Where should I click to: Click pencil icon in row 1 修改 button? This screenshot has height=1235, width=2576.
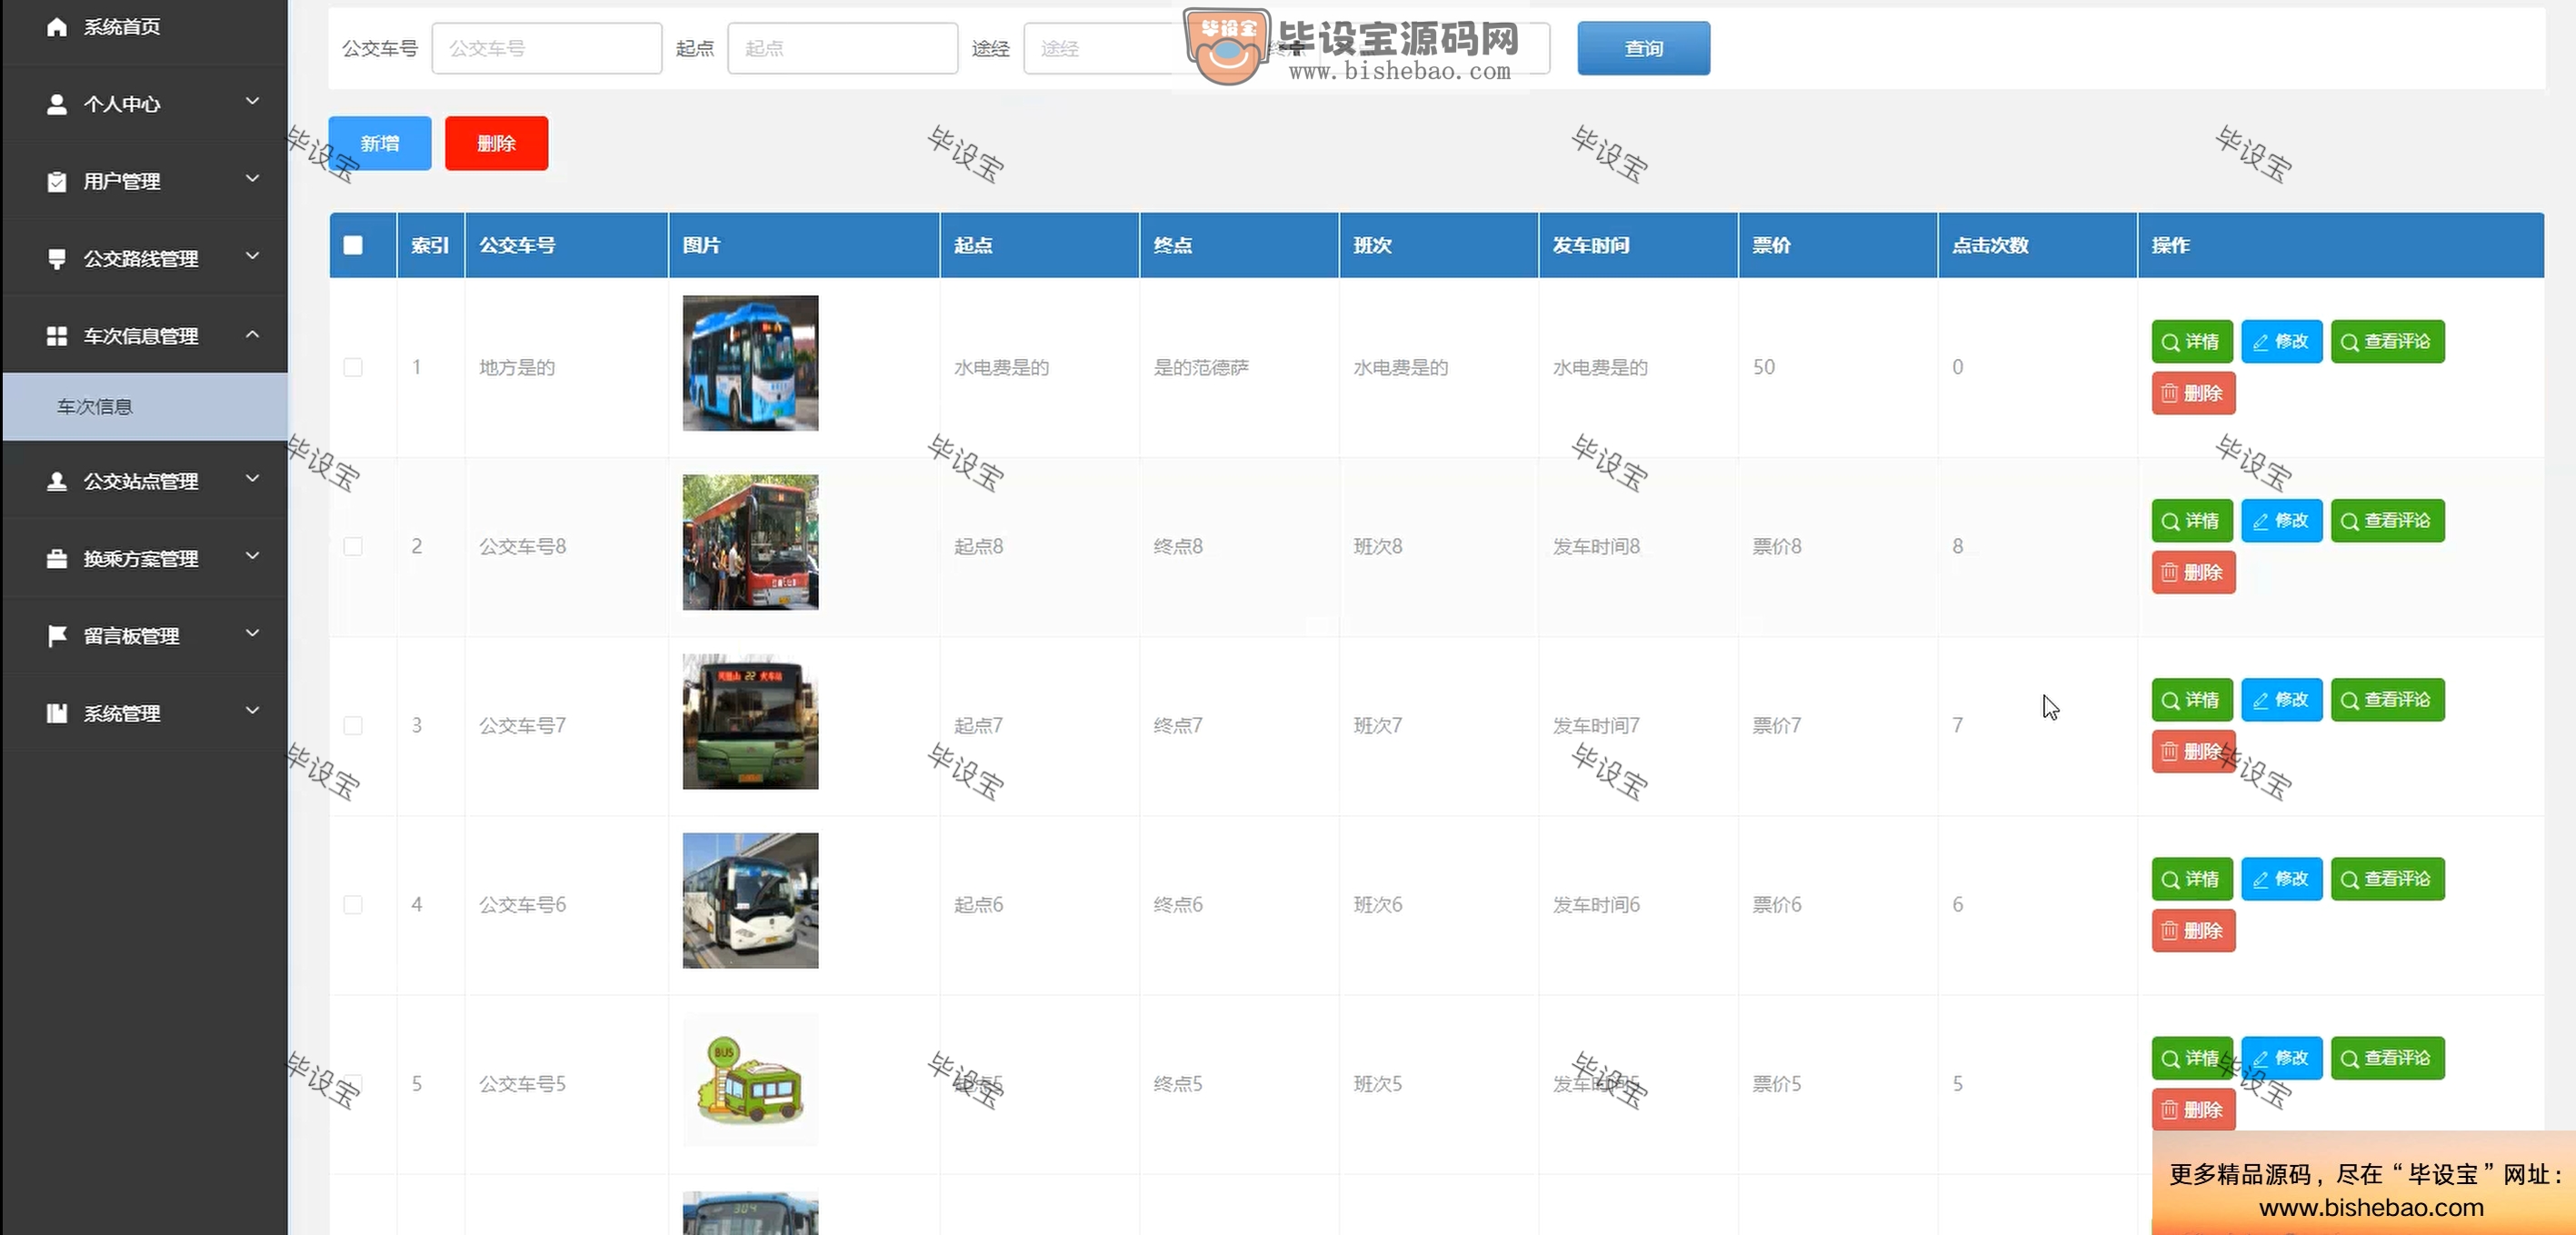(x=2260, y=342)
